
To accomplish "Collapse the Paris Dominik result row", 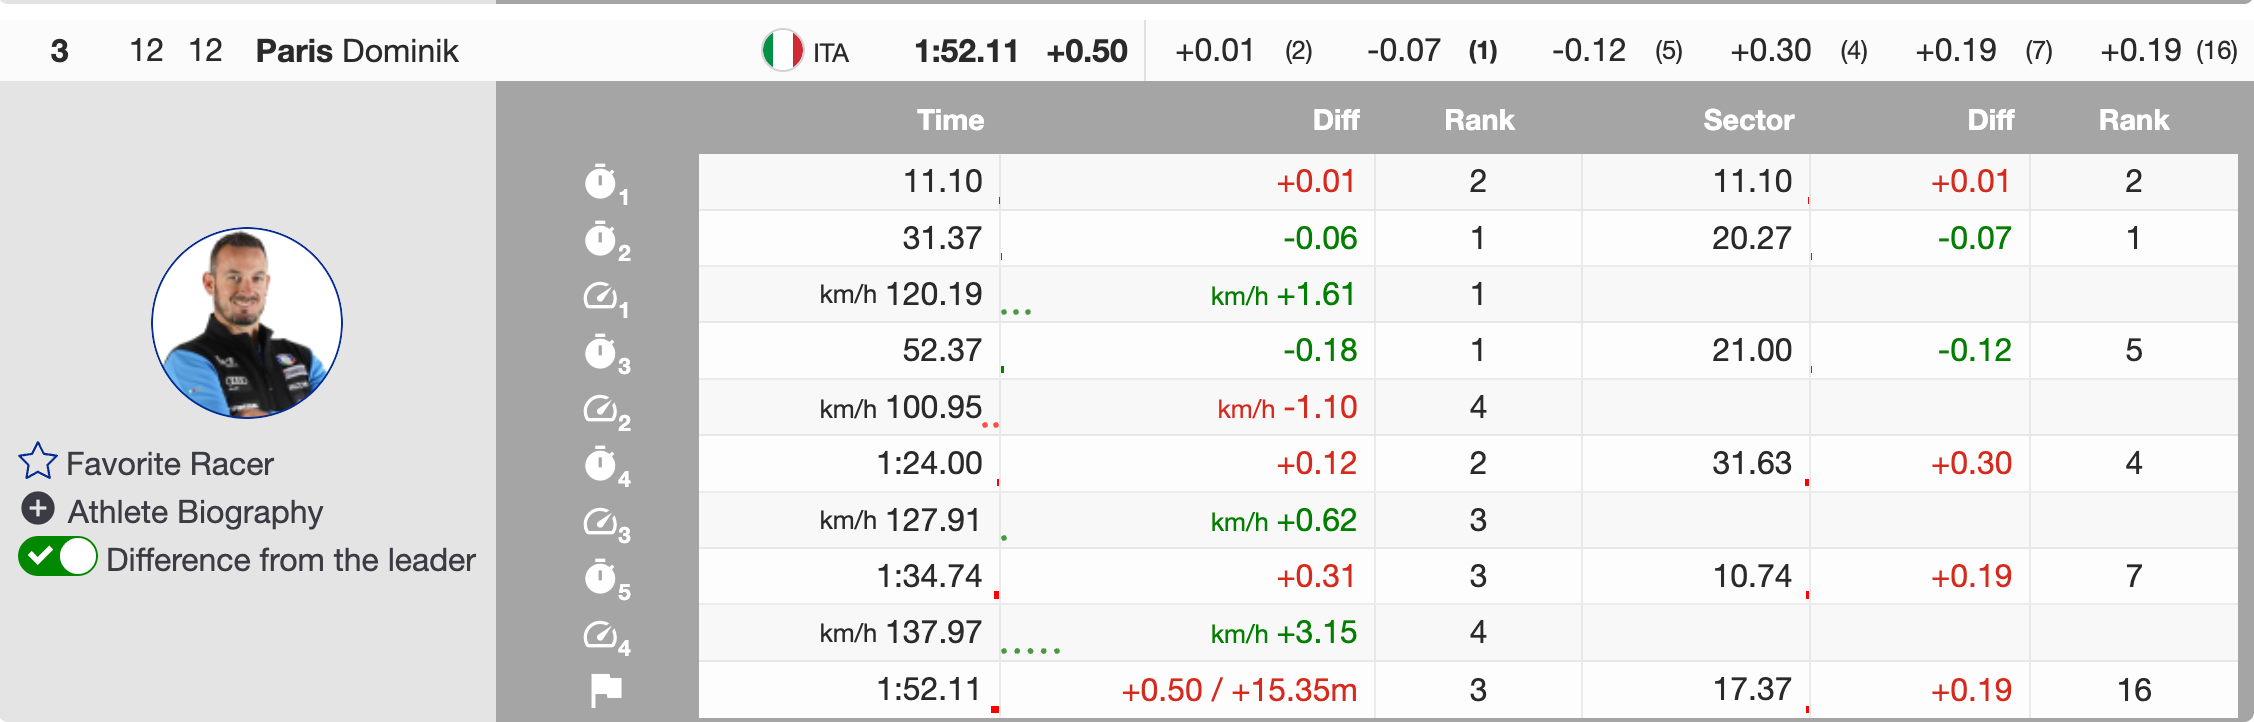I will (x=357, y=51).
